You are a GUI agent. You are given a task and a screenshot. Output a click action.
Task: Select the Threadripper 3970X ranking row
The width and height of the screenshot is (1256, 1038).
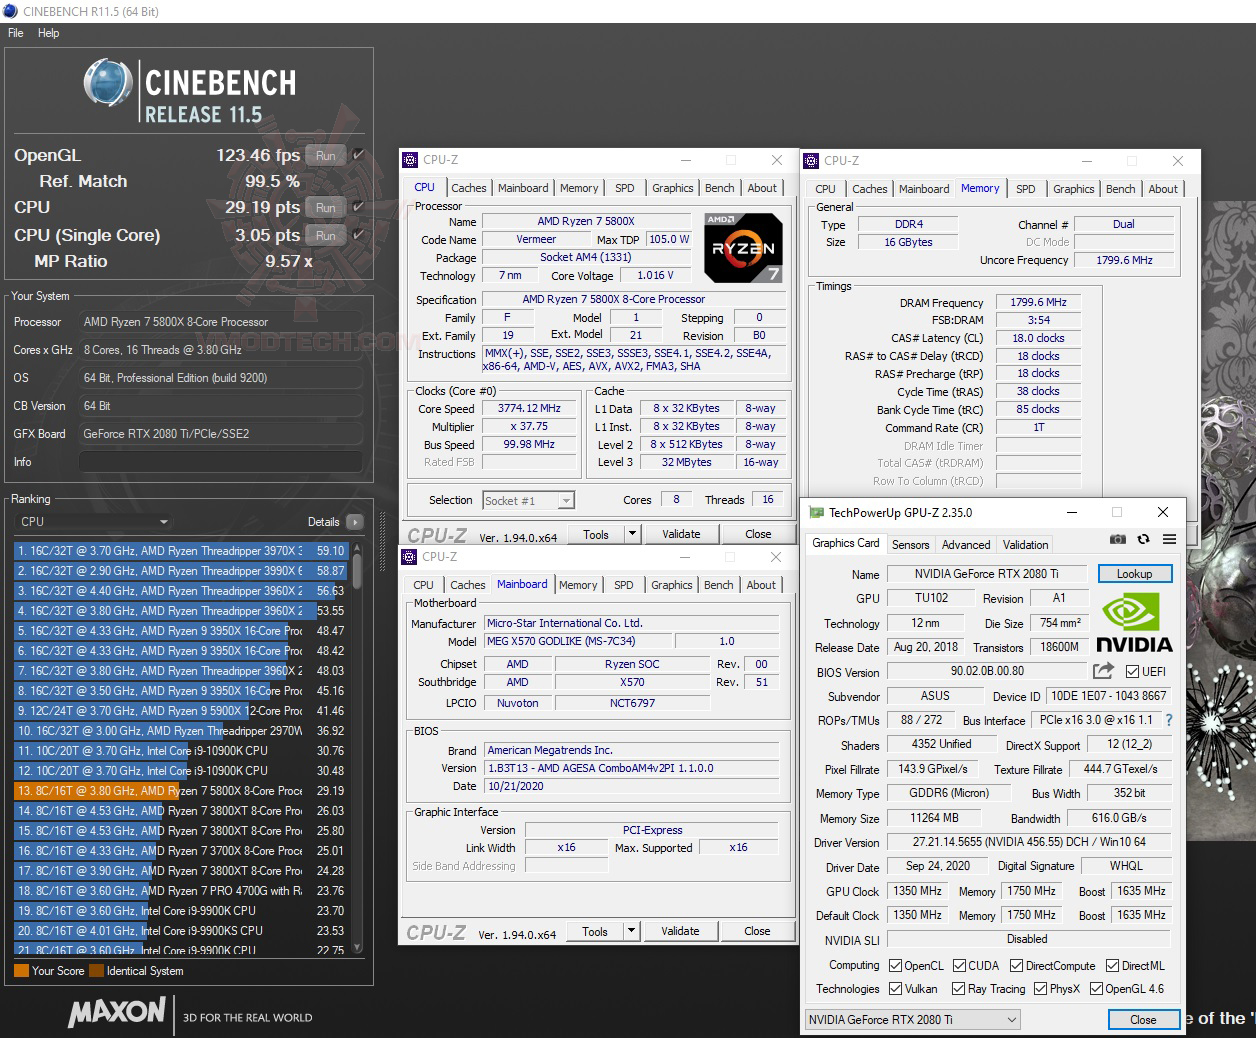180,551
